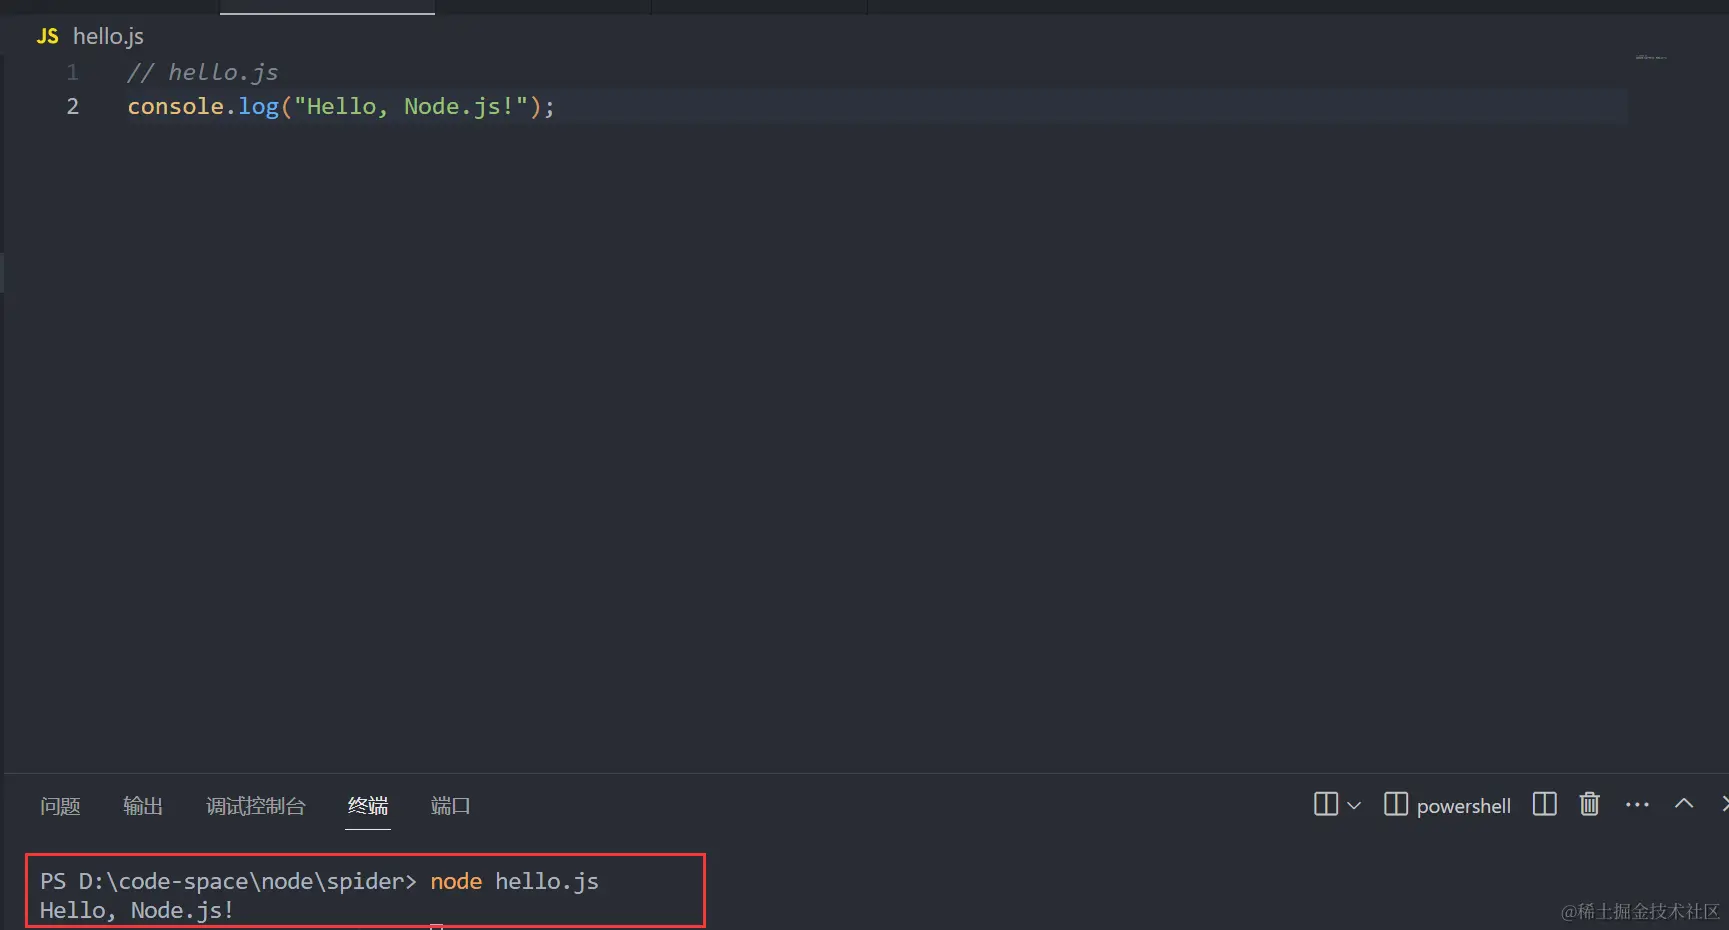Click the new terminal split icon
The width and height of the screenshot is (1729, 930).
pyautogui.click(x=1325, y=805)
